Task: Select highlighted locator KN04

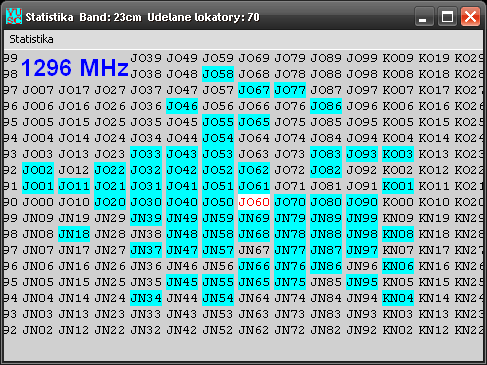Action: 398,298
